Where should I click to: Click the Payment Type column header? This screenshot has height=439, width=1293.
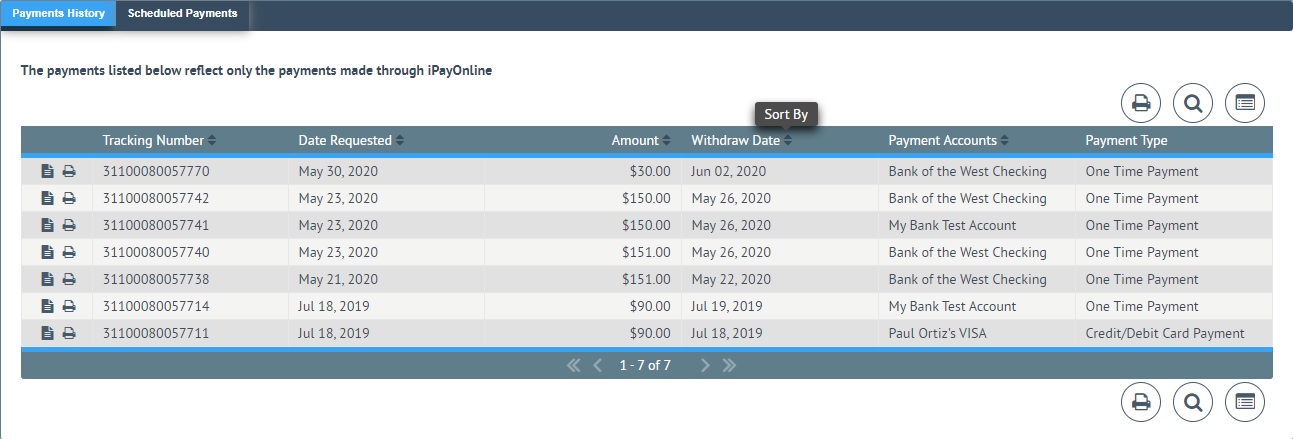click(x=1126, y=141)
